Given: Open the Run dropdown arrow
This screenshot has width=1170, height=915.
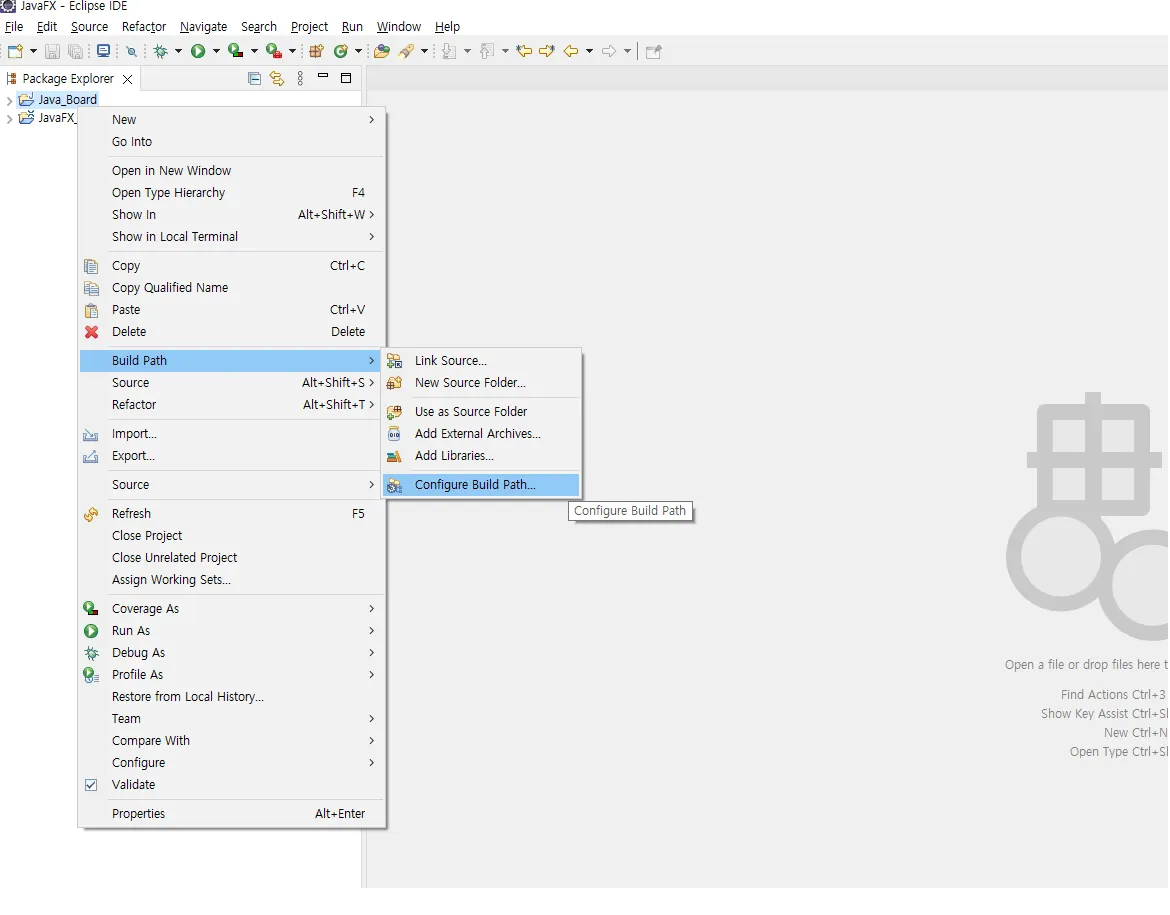Looking at the screenshot, I should (x=216, y=51).
